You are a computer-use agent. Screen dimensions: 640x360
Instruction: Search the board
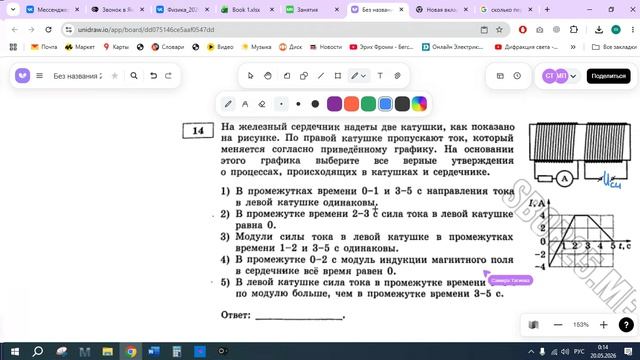(134, 76)
